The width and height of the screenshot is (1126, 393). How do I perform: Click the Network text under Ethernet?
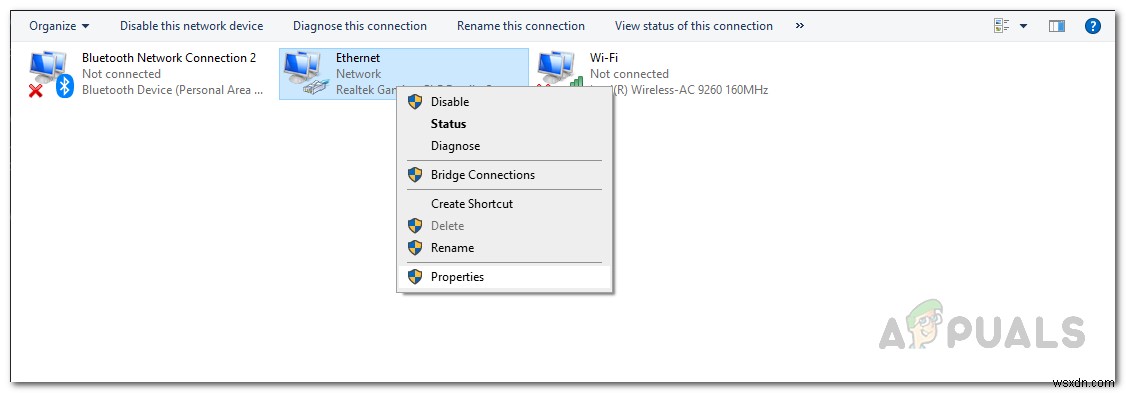click(x=358, y=74)
